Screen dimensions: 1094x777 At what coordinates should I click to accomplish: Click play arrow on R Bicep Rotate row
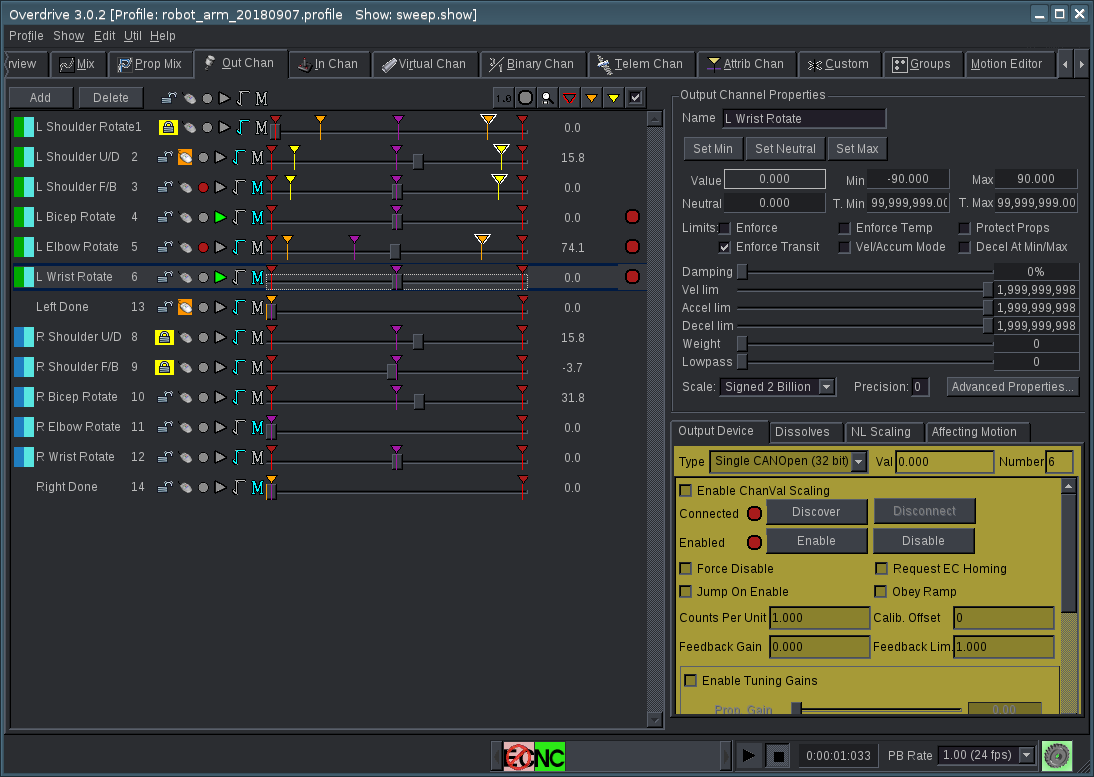(220, 398)
